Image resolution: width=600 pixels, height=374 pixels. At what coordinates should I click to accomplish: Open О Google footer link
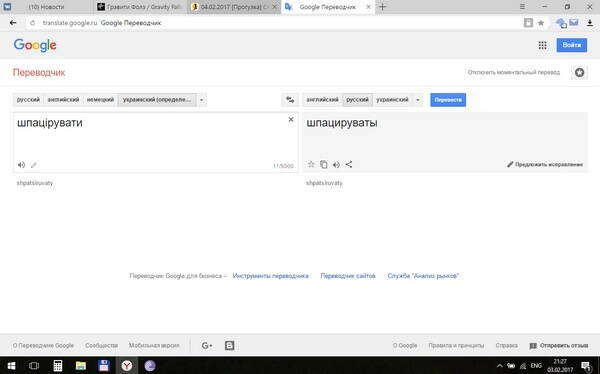405,345
